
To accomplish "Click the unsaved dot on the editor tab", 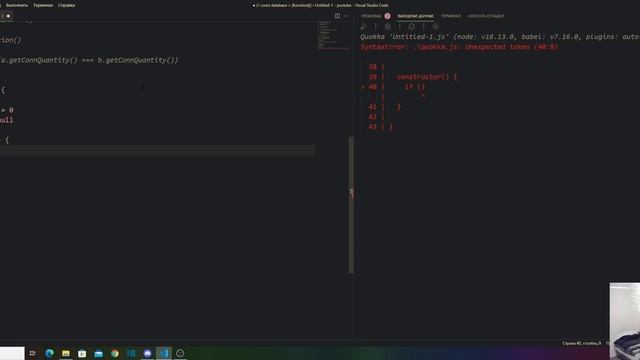I will point(8,16).
